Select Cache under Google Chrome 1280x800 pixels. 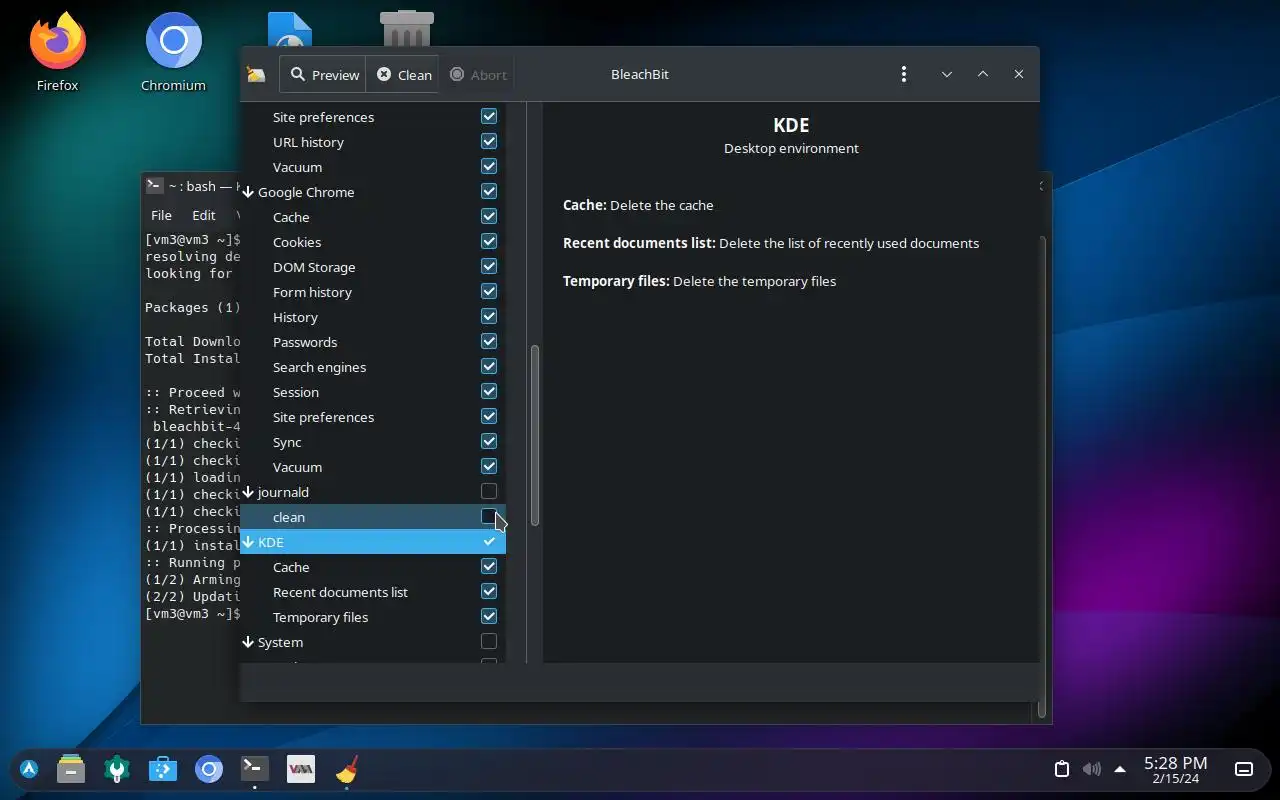pos(372,217)
